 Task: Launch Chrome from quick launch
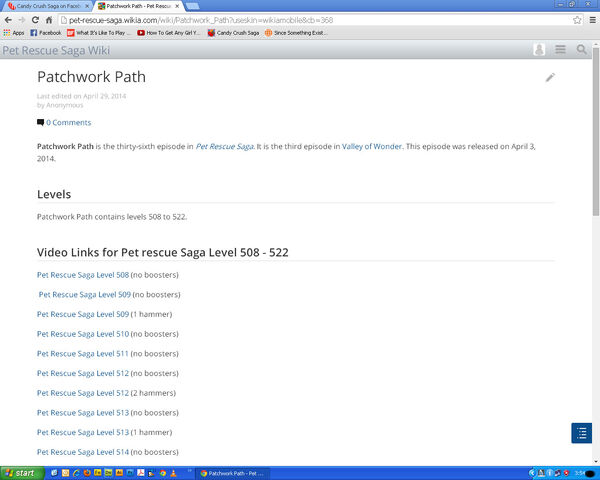click(163, 473)
